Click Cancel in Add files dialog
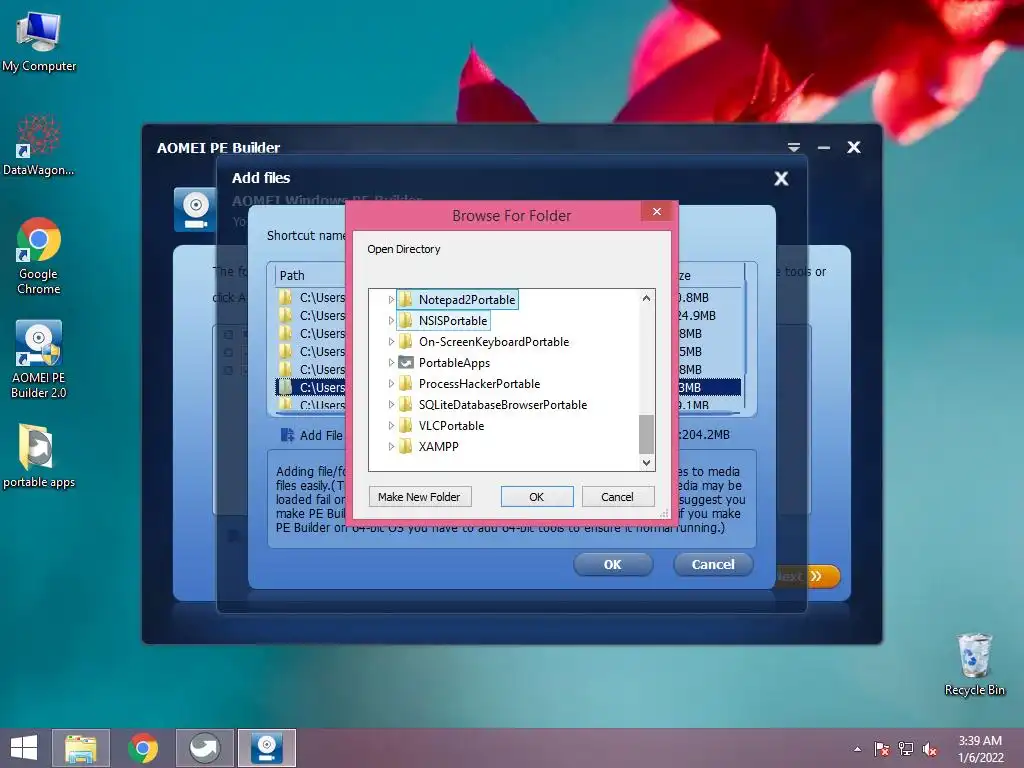 click(713, 564)
